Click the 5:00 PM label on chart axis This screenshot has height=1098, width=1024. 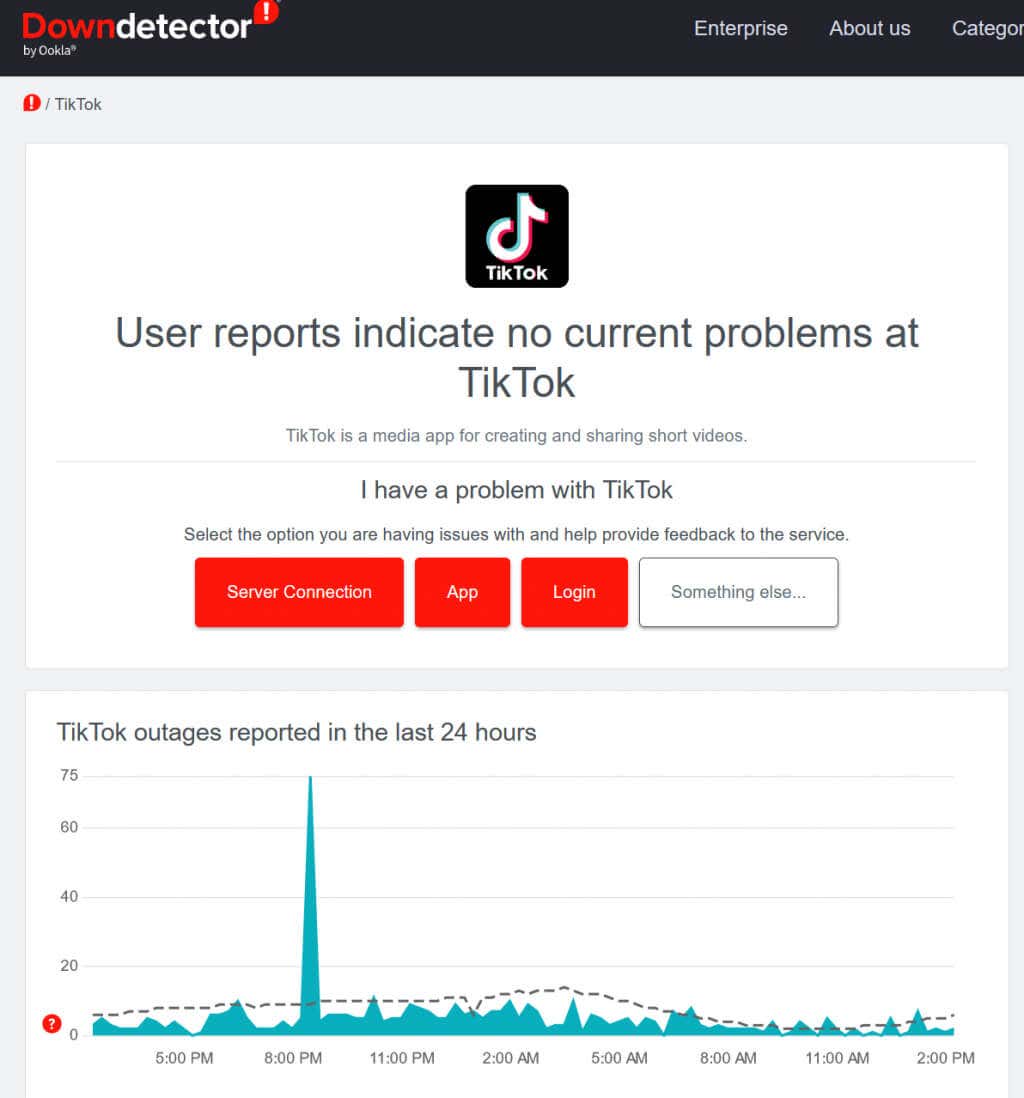[x=184, y=1058]
